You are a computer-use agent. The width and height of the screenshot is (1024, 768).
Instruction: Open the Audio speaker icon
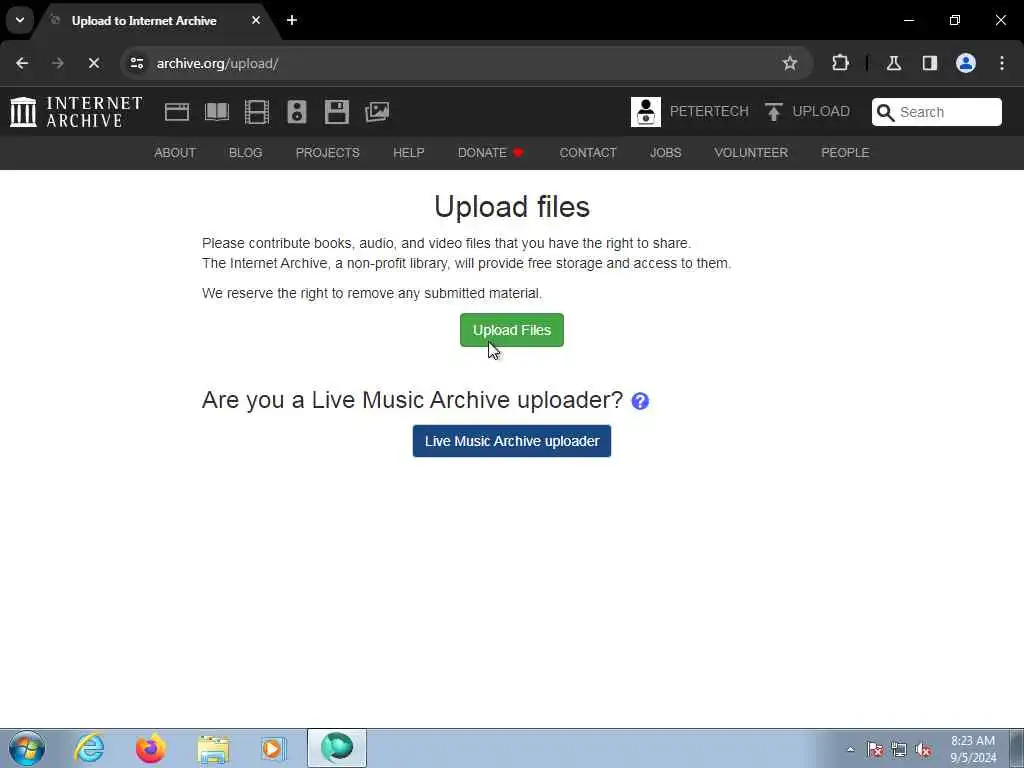point(296,112)
